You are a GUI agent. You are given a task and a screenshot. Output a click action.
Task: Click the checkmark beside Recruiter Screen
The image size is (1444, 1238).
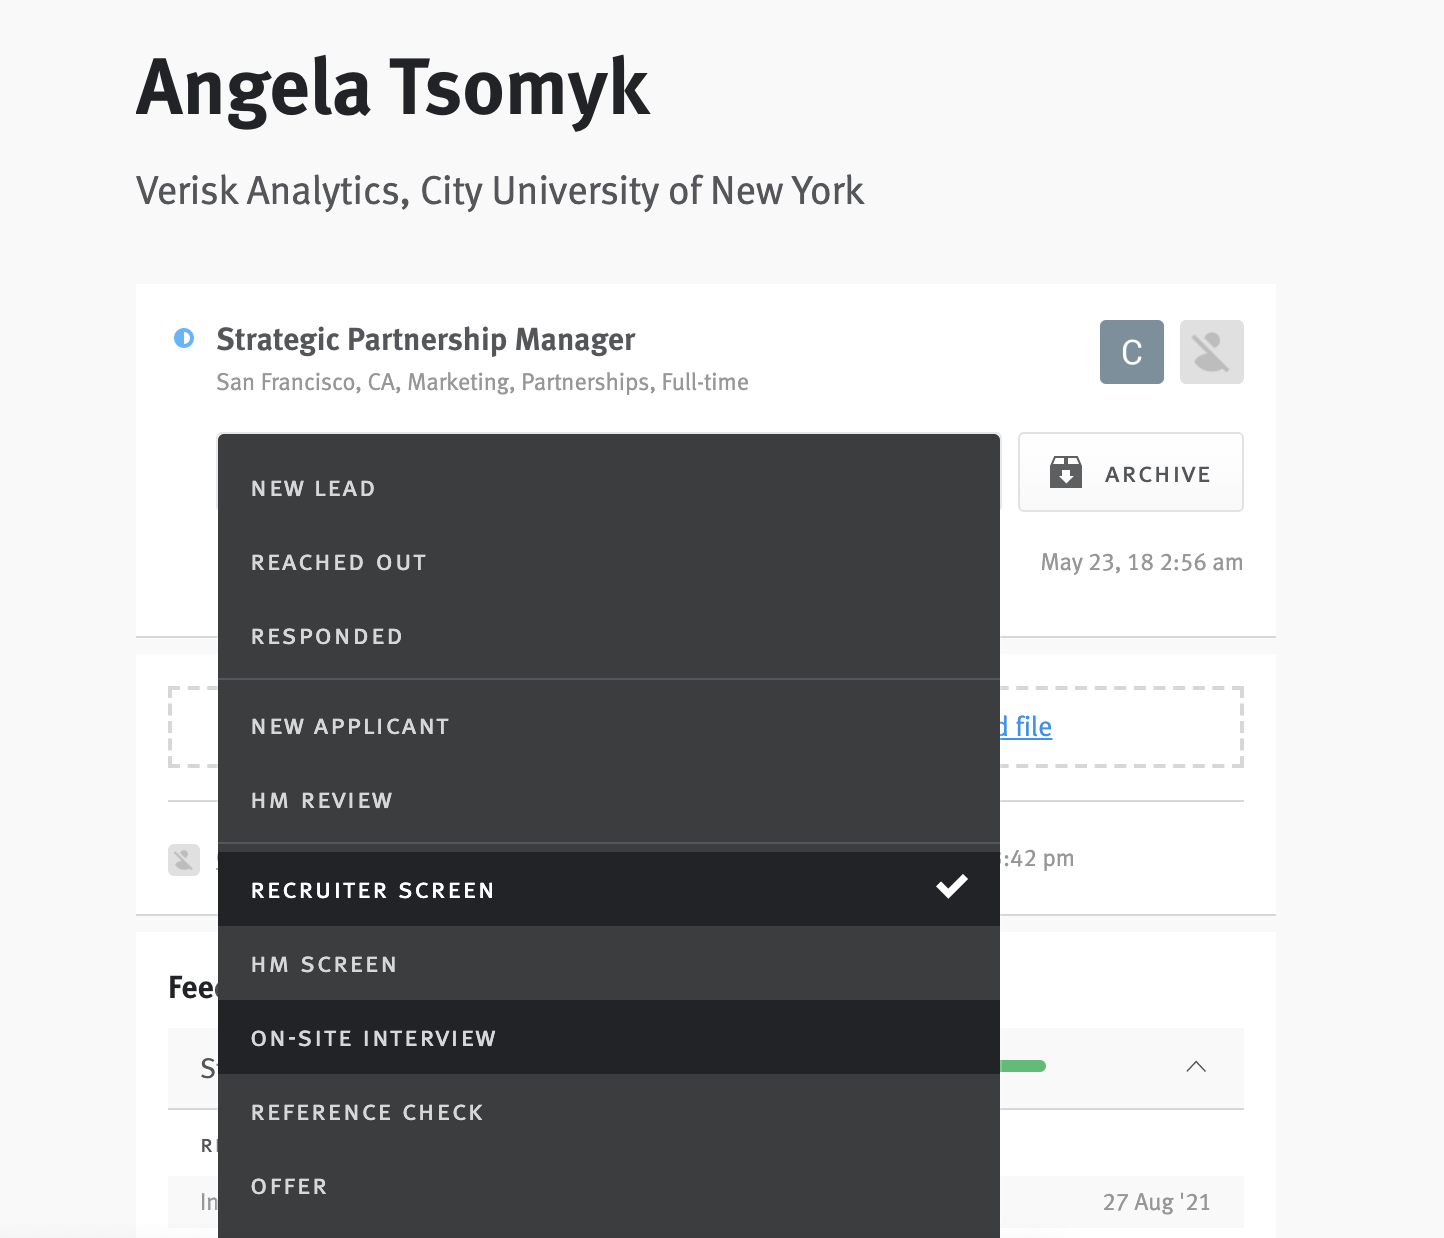pyautogui.click(x=952, y=887)
